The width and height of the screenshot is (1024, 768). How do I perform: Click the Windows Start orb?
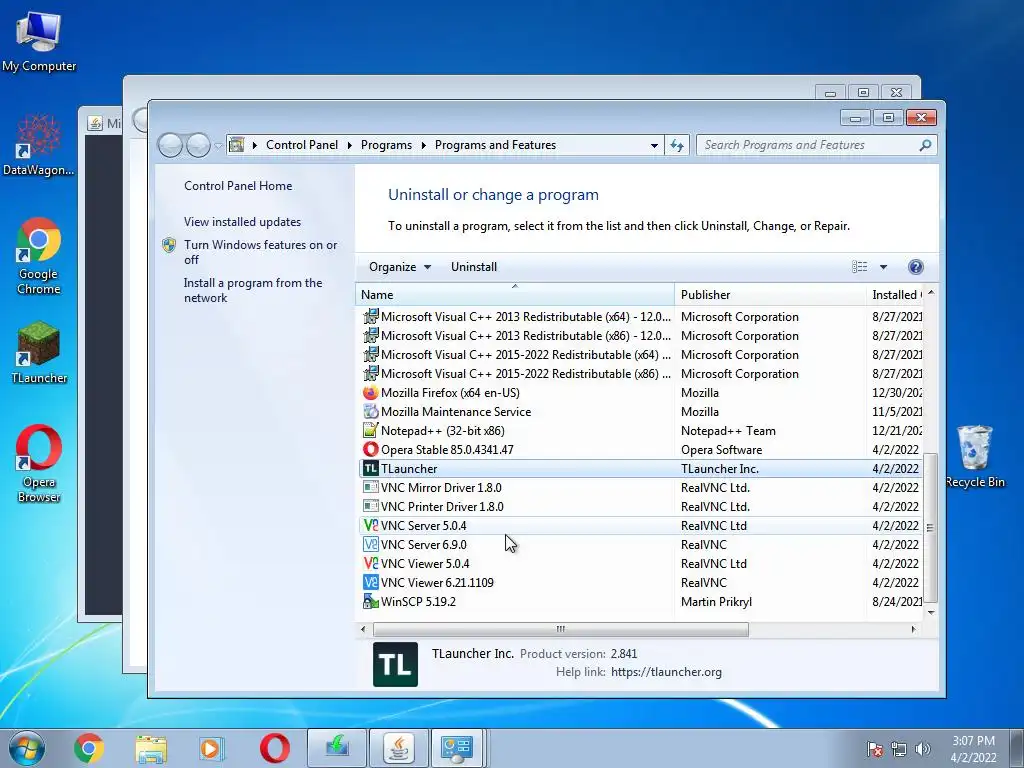(x=27, y=748)
